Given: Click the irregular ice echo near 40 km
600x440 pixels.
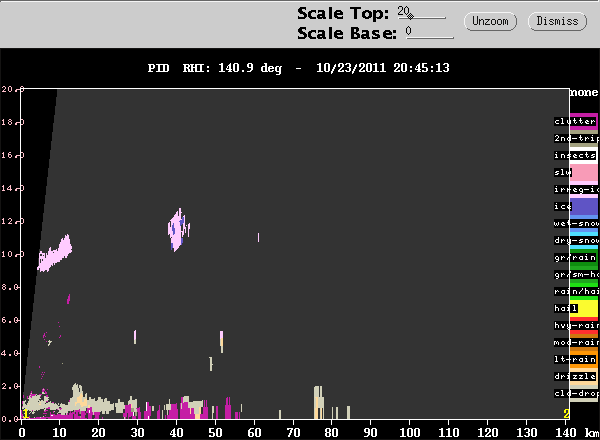Looking at the screenshot, I should click(x=178, y=230).
